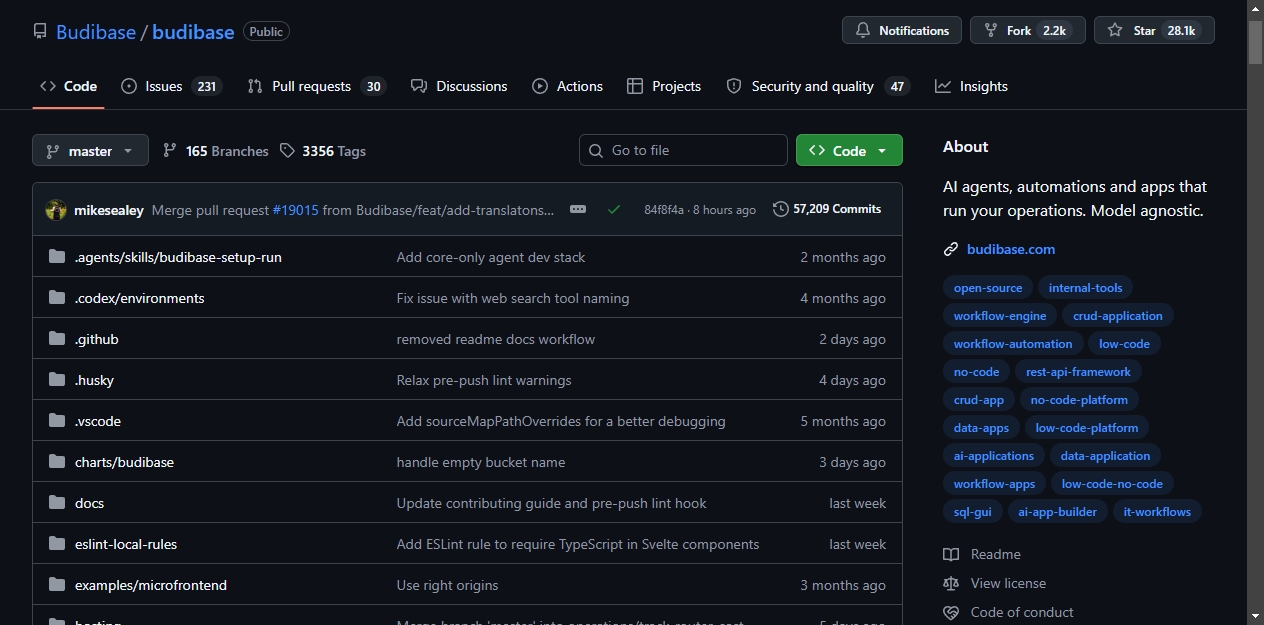Viewport: 1264px width, 625px height.
Task: Click folder icon for .github
Action: pyautogui.click(x=57, y=339)
